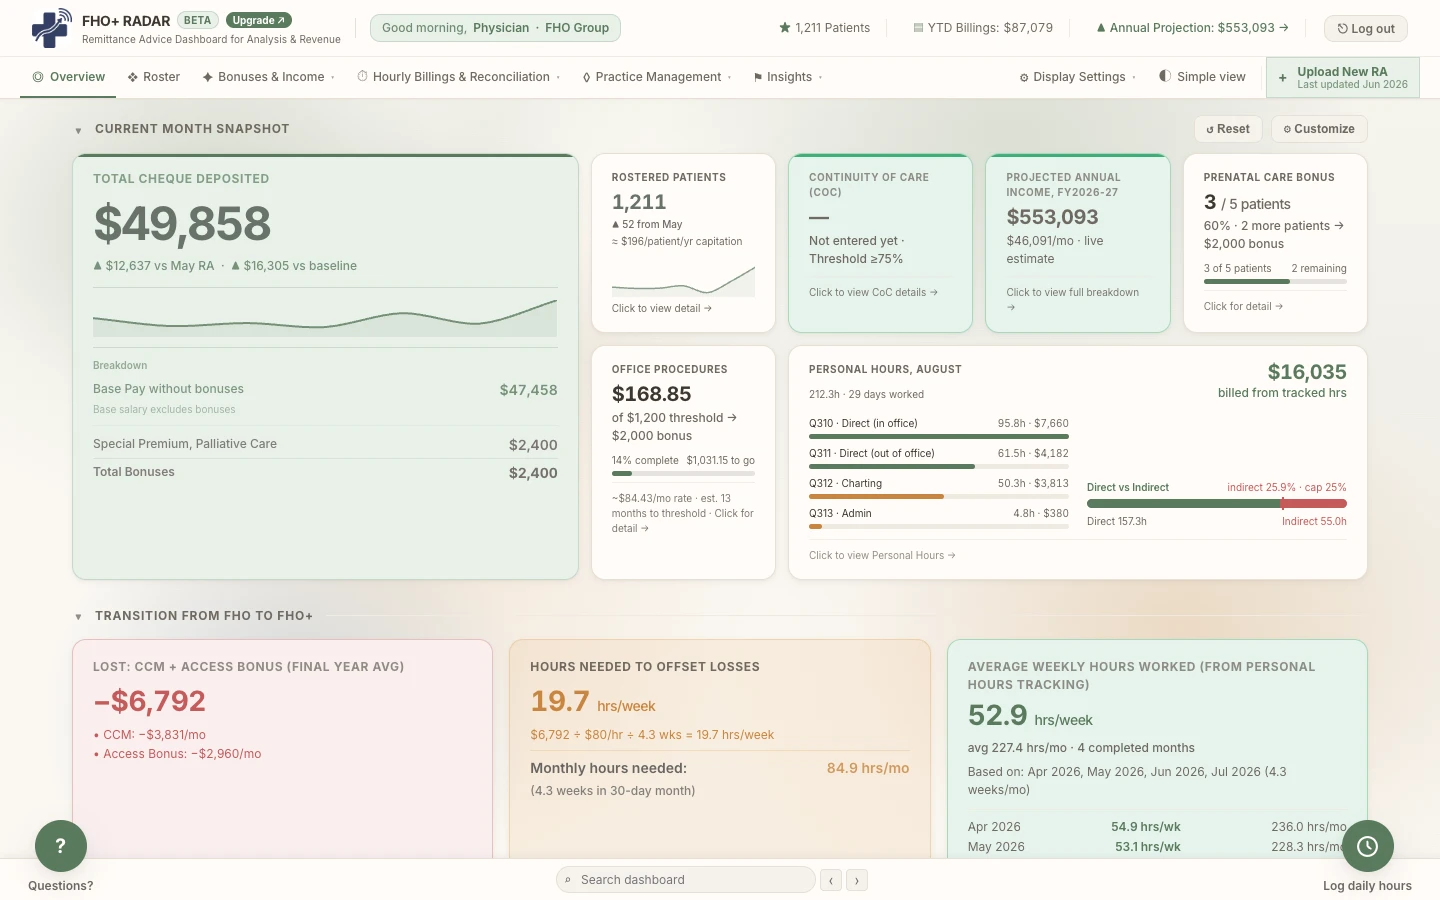The image size is (1440, 900).
Task: Click the Reset button
Action: click(x=1228, y=129)
